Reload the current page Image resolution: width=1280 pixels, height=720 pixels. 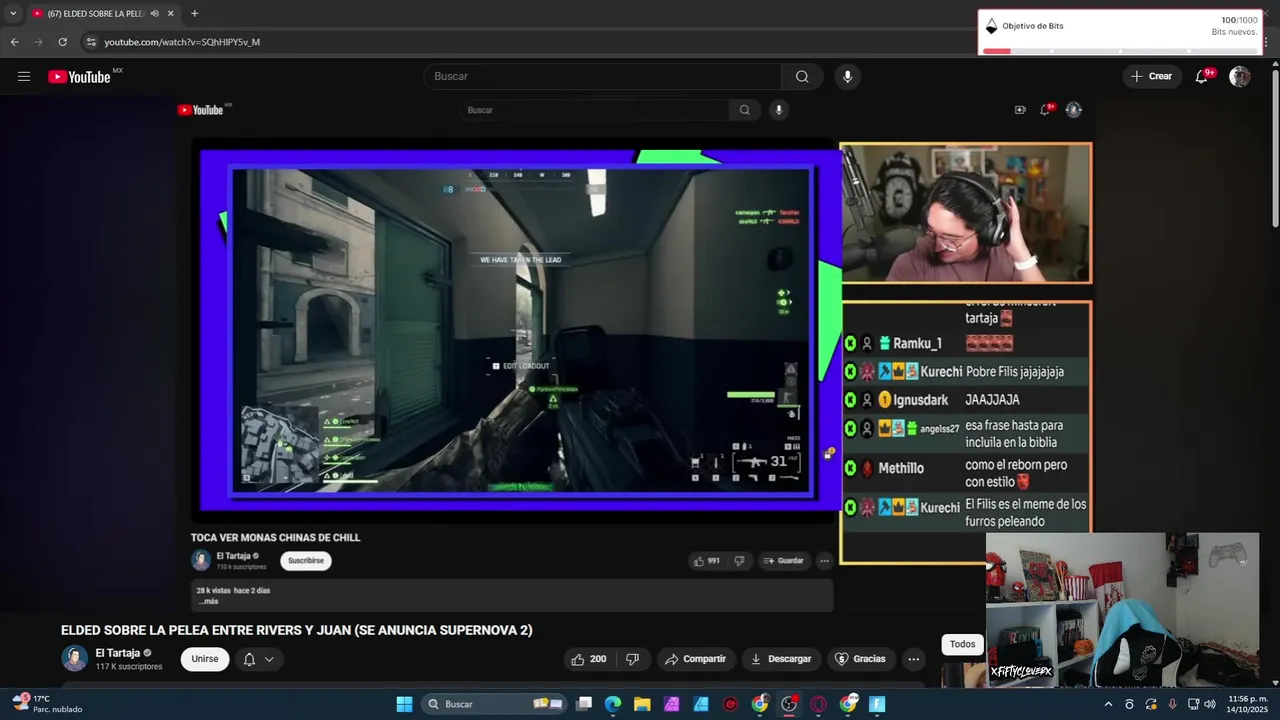[x=62, y=42]
